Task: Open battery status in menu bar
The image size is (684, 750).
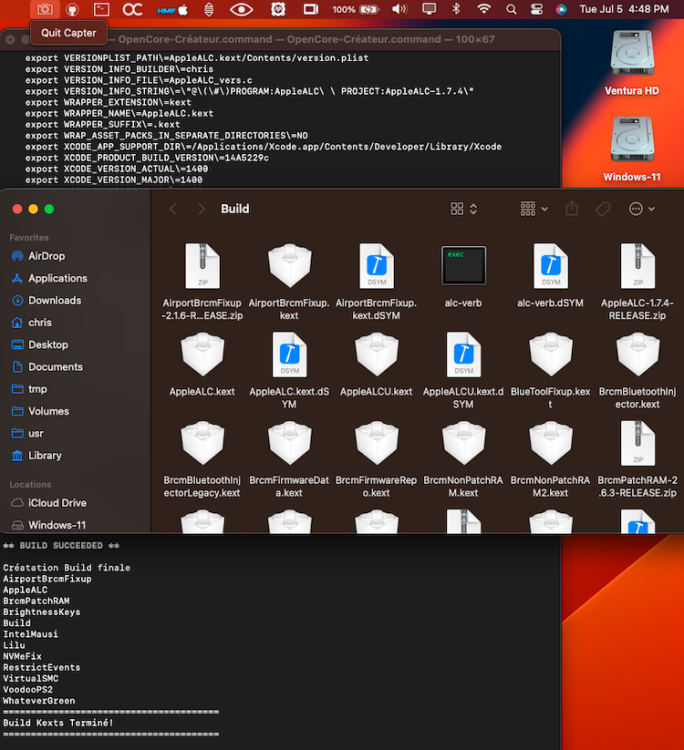Action: pos(355,9)
